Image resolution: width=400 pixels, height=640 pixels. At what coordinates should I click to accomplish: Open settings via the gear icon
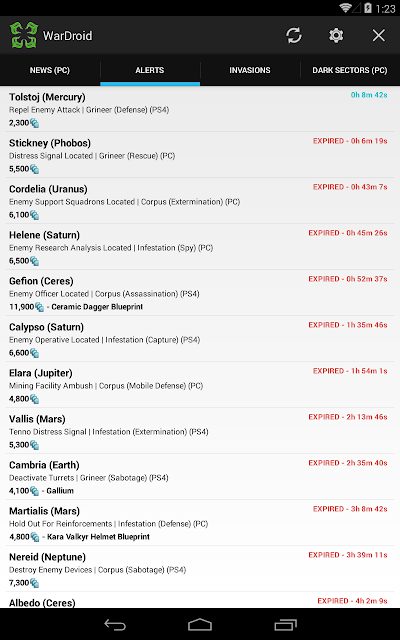pyautogui.click(x=336, y=36)
